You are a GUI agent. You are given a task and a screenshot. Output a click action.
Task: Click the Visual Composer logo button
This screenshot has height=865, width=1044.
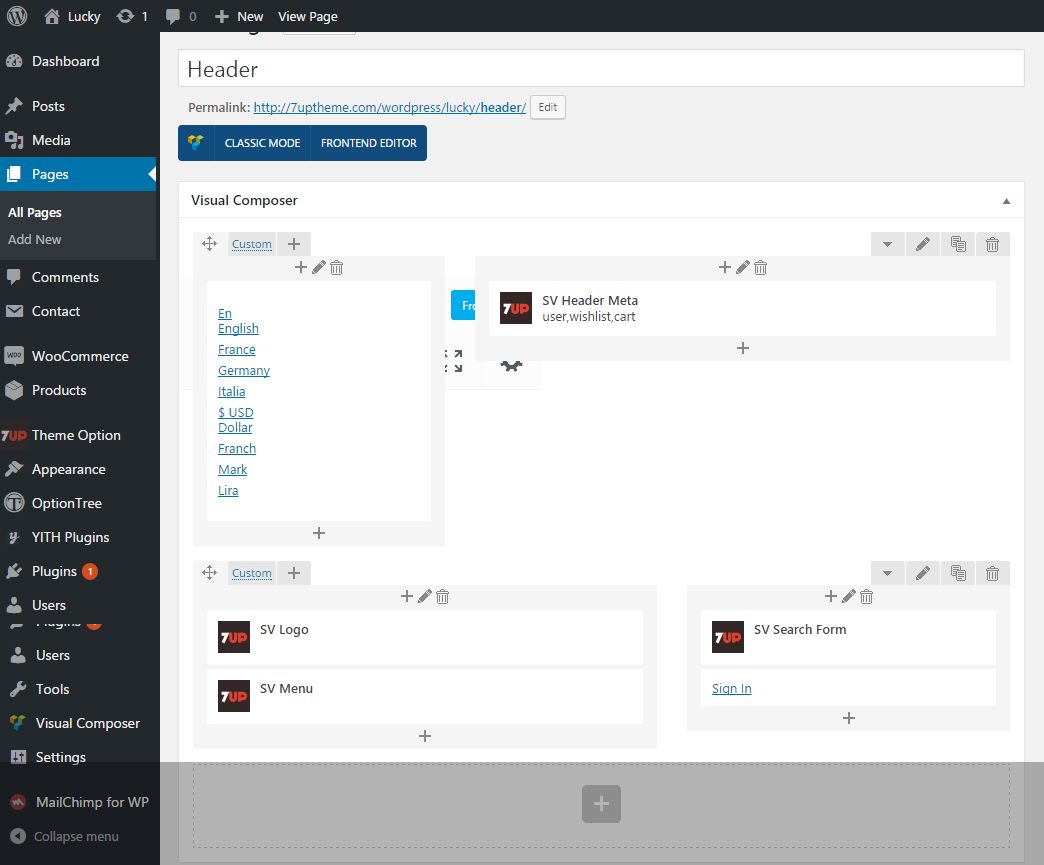[x=195, y=143]
